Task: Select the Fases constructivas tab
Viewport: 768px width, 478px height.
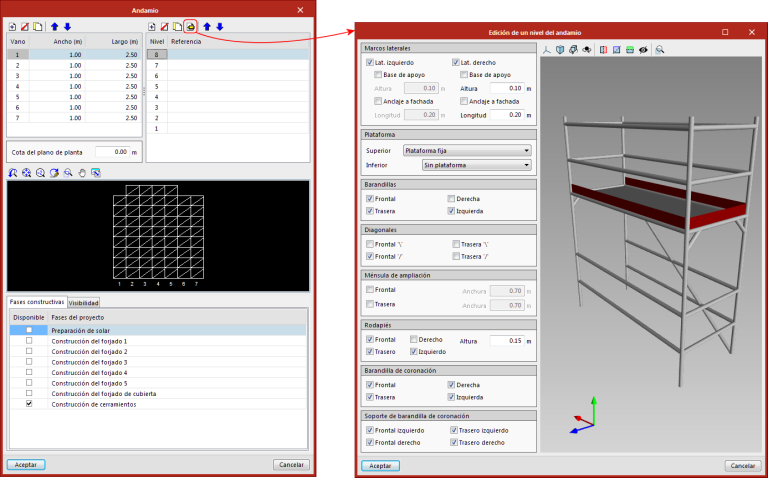Action: tap(37, 301)
